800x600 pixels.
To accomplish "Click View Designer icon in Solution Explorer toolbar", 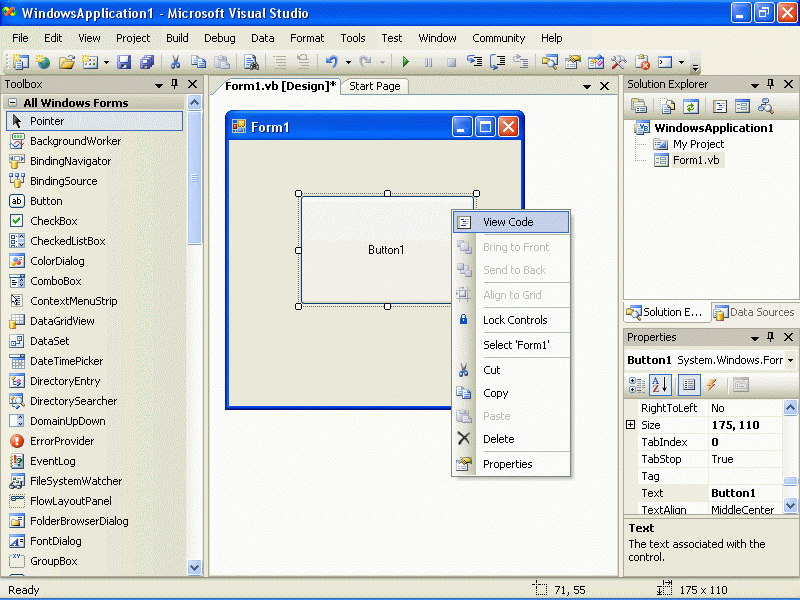I will coord(742,106).
